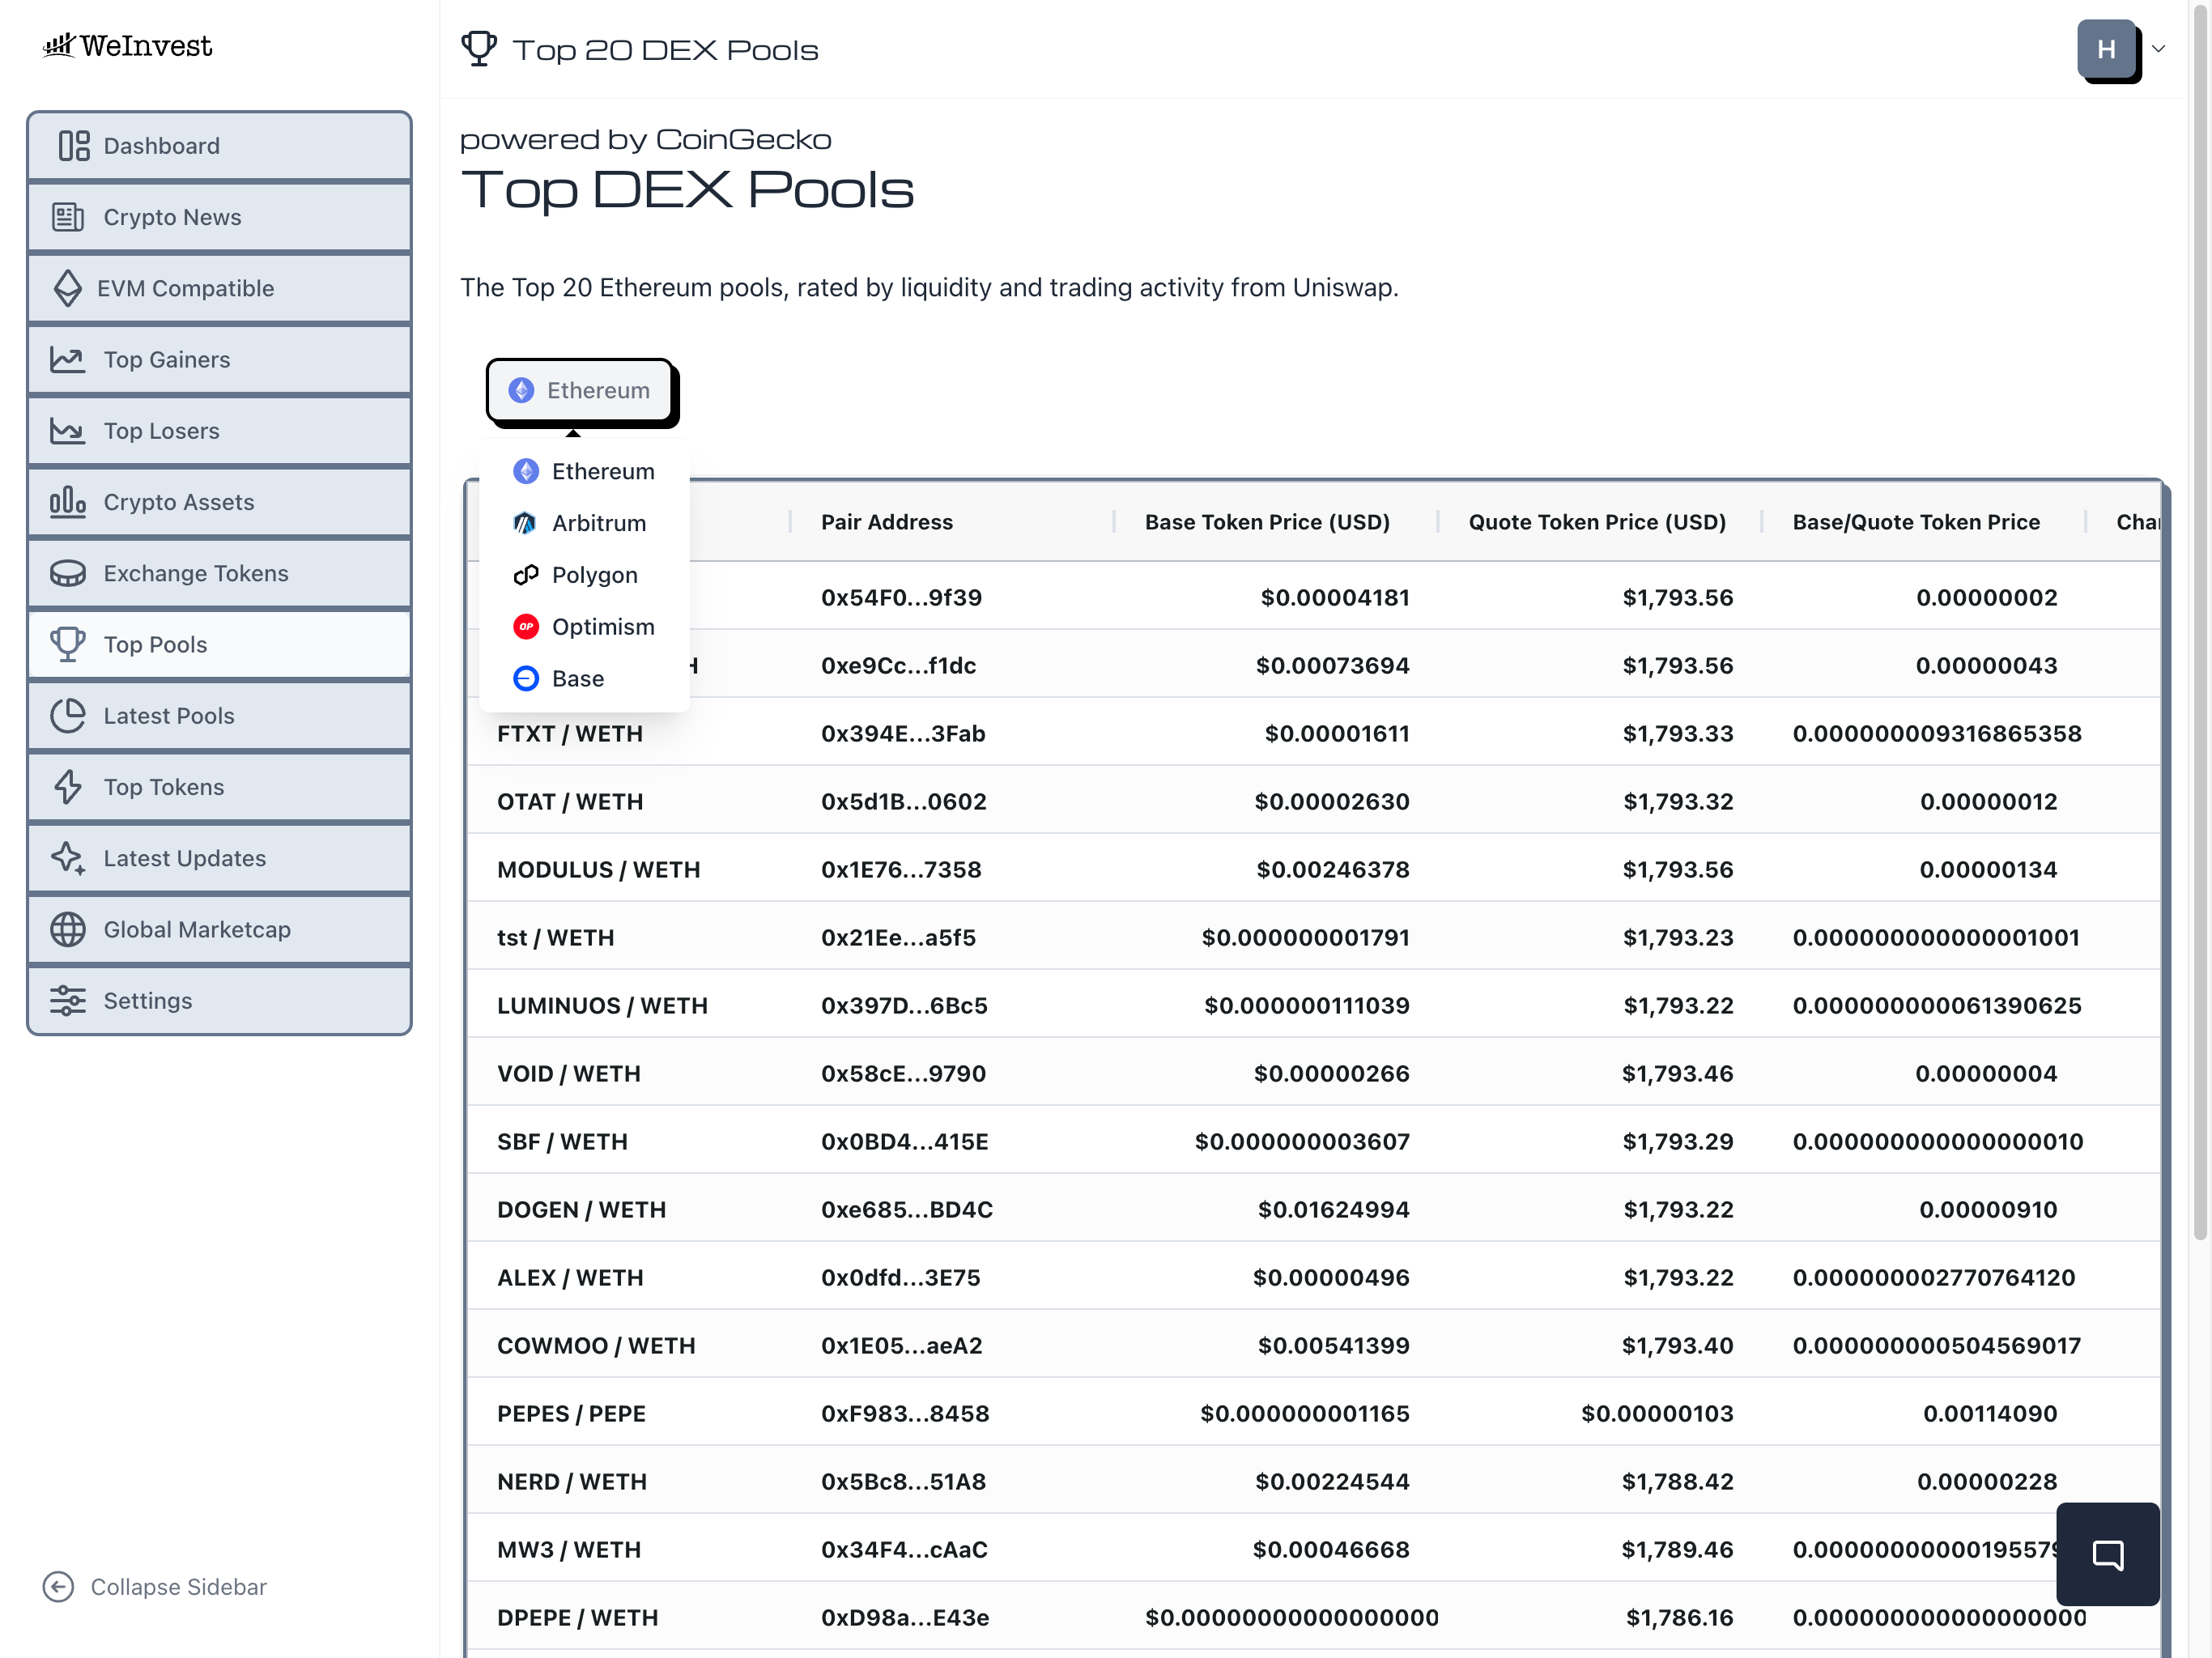Open Top Gainers via its chart icon
The height and width of the screenshot is (1658, 2212).
click(x=68, y=360)
